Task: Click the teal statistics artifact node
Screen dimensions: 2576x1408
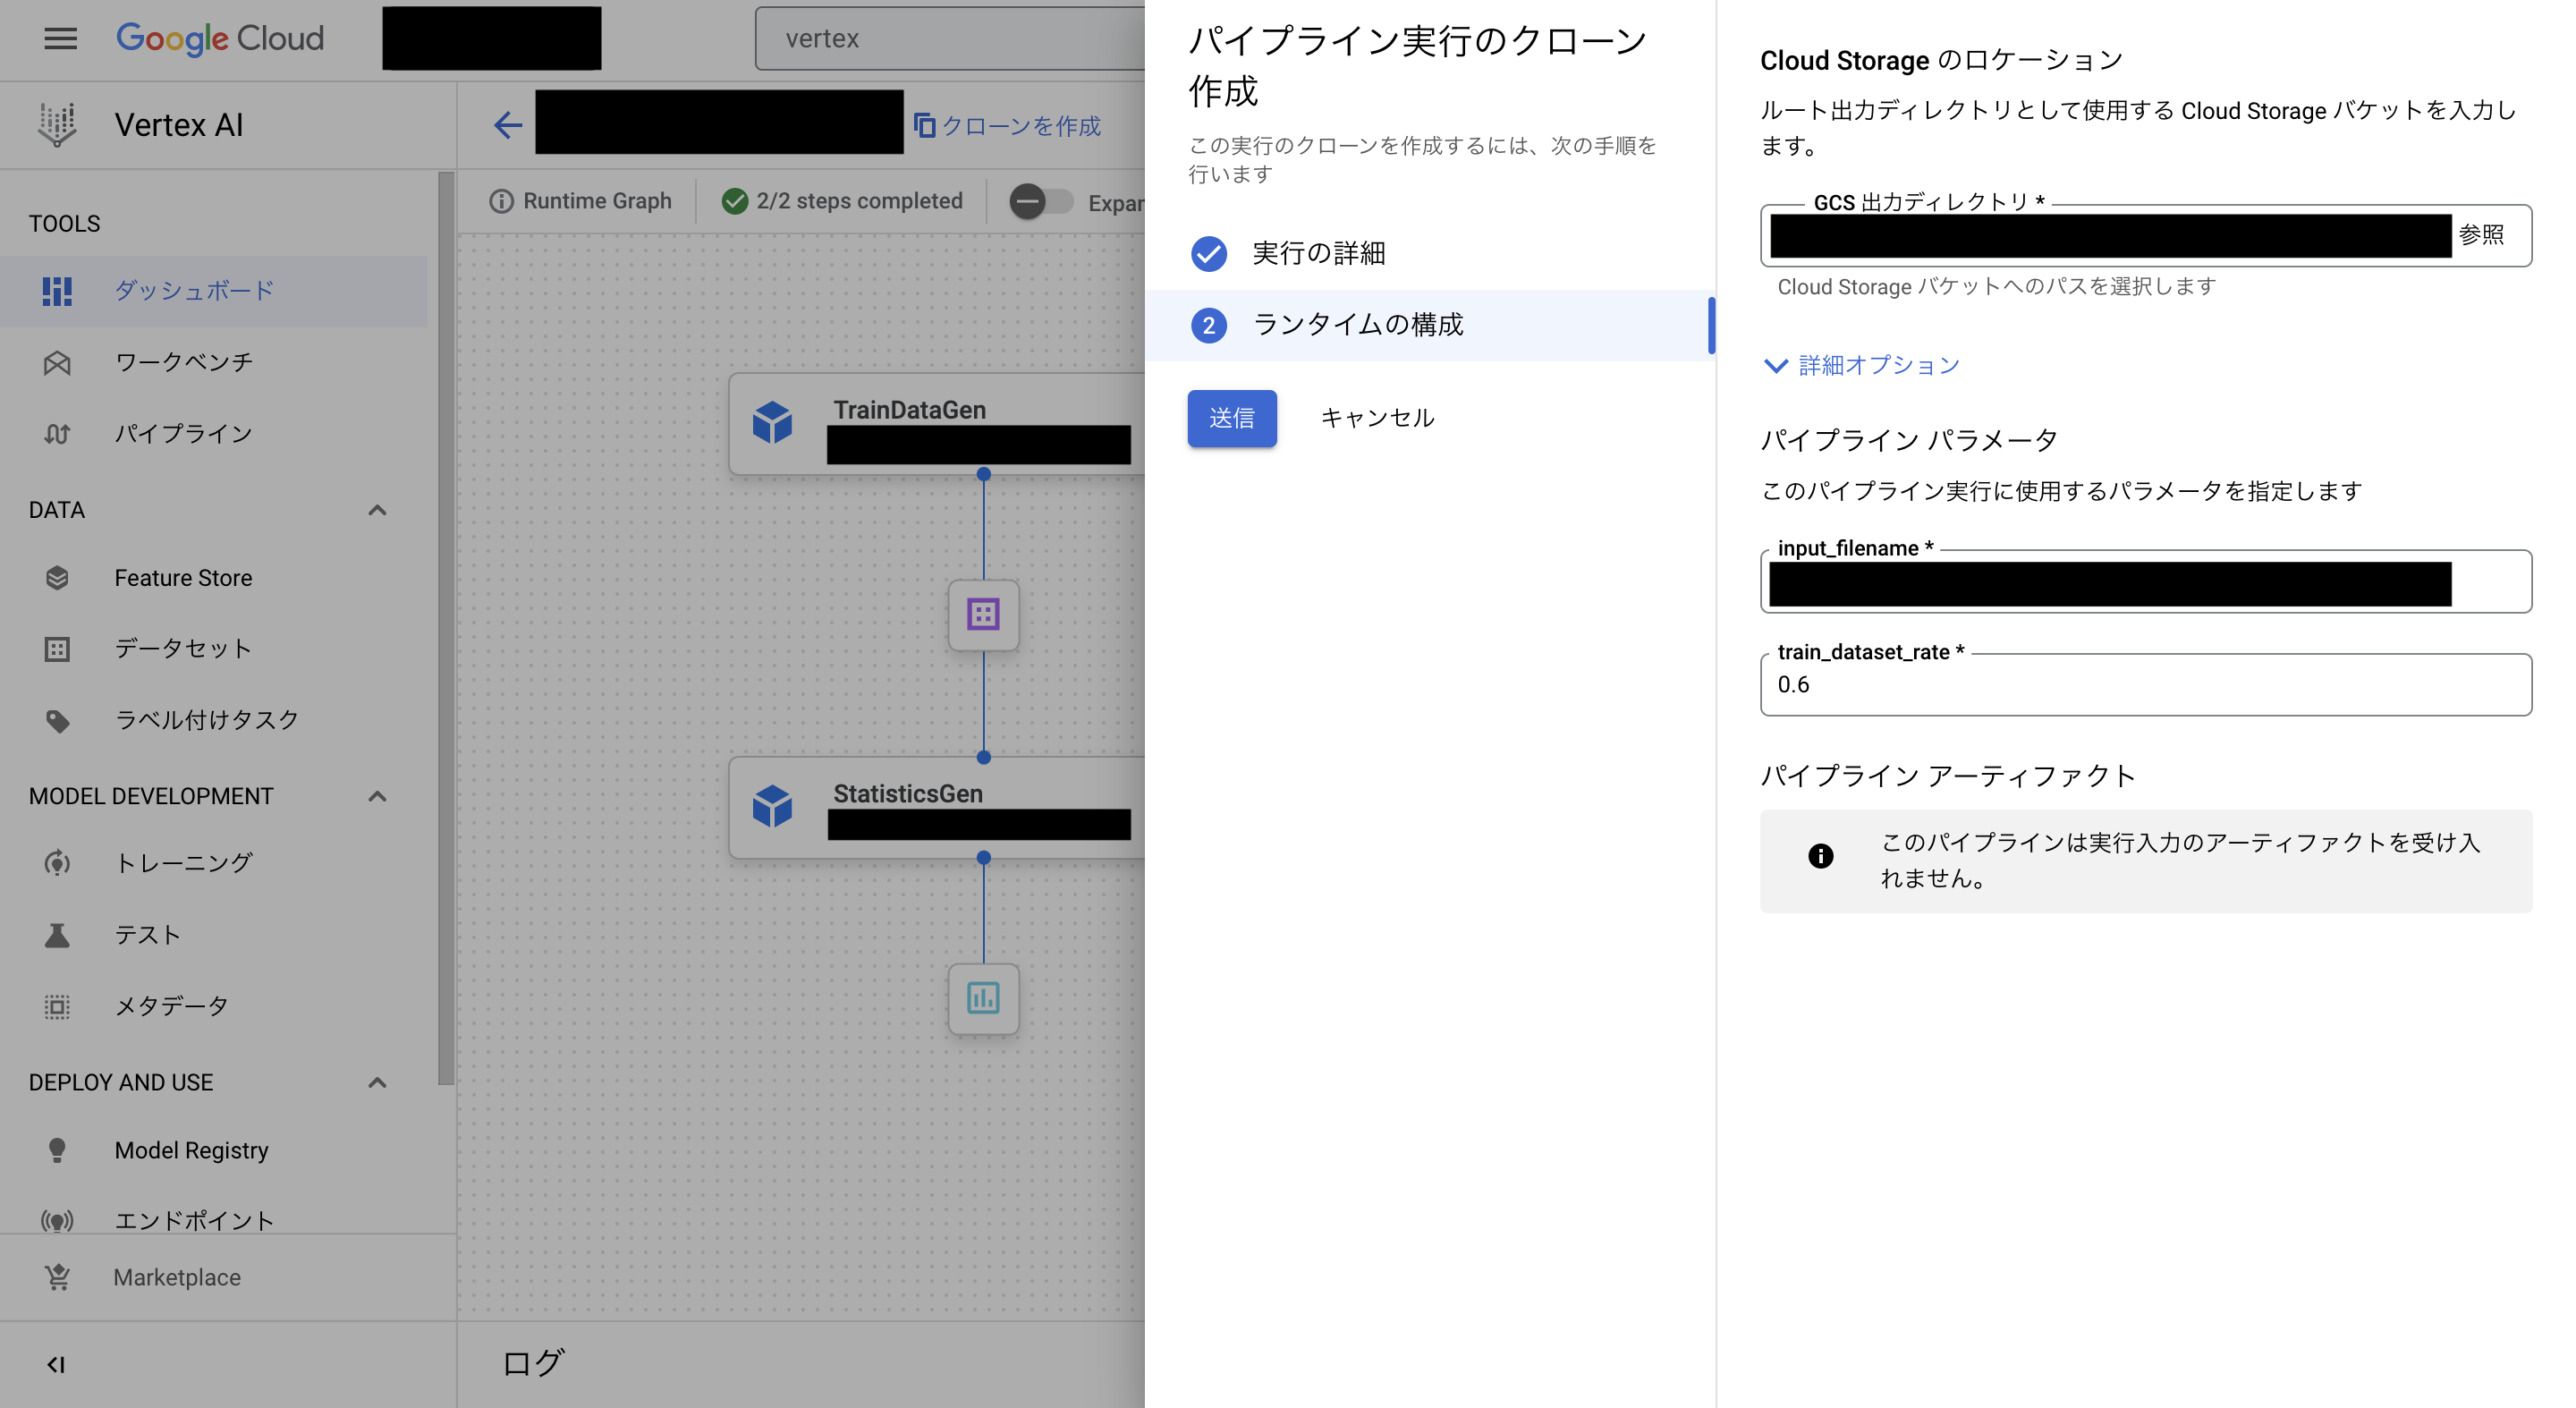Action: 984,998
